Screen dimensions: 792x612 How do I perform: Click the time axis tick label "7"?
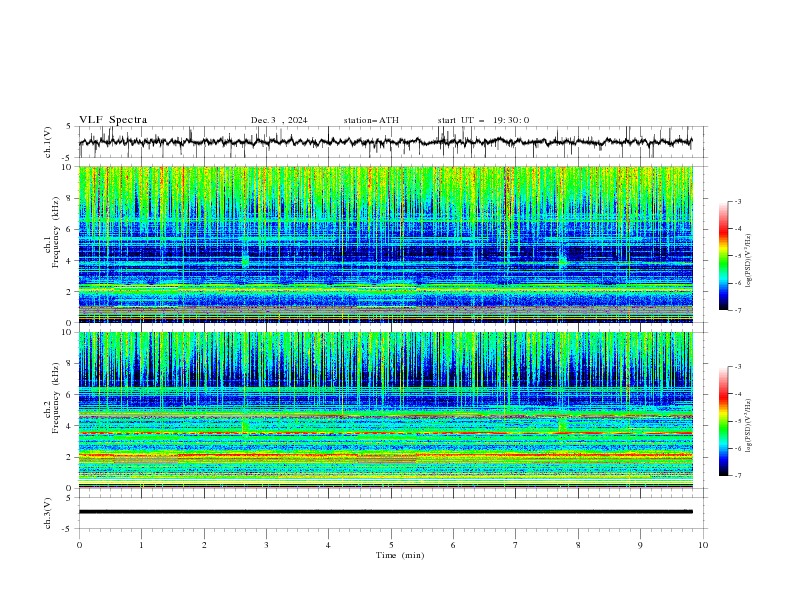[516, 545]
